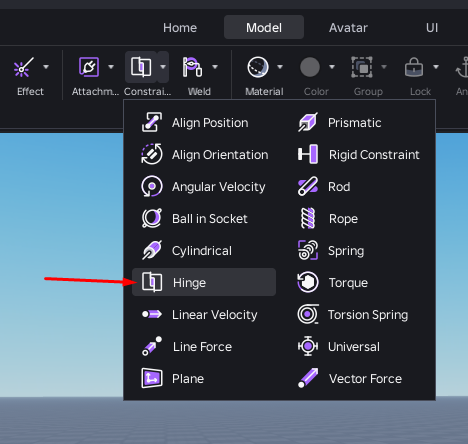The image size is (468, 444).
Task: Select the Torsion Spring icon
Action: [x=308, y=314]
